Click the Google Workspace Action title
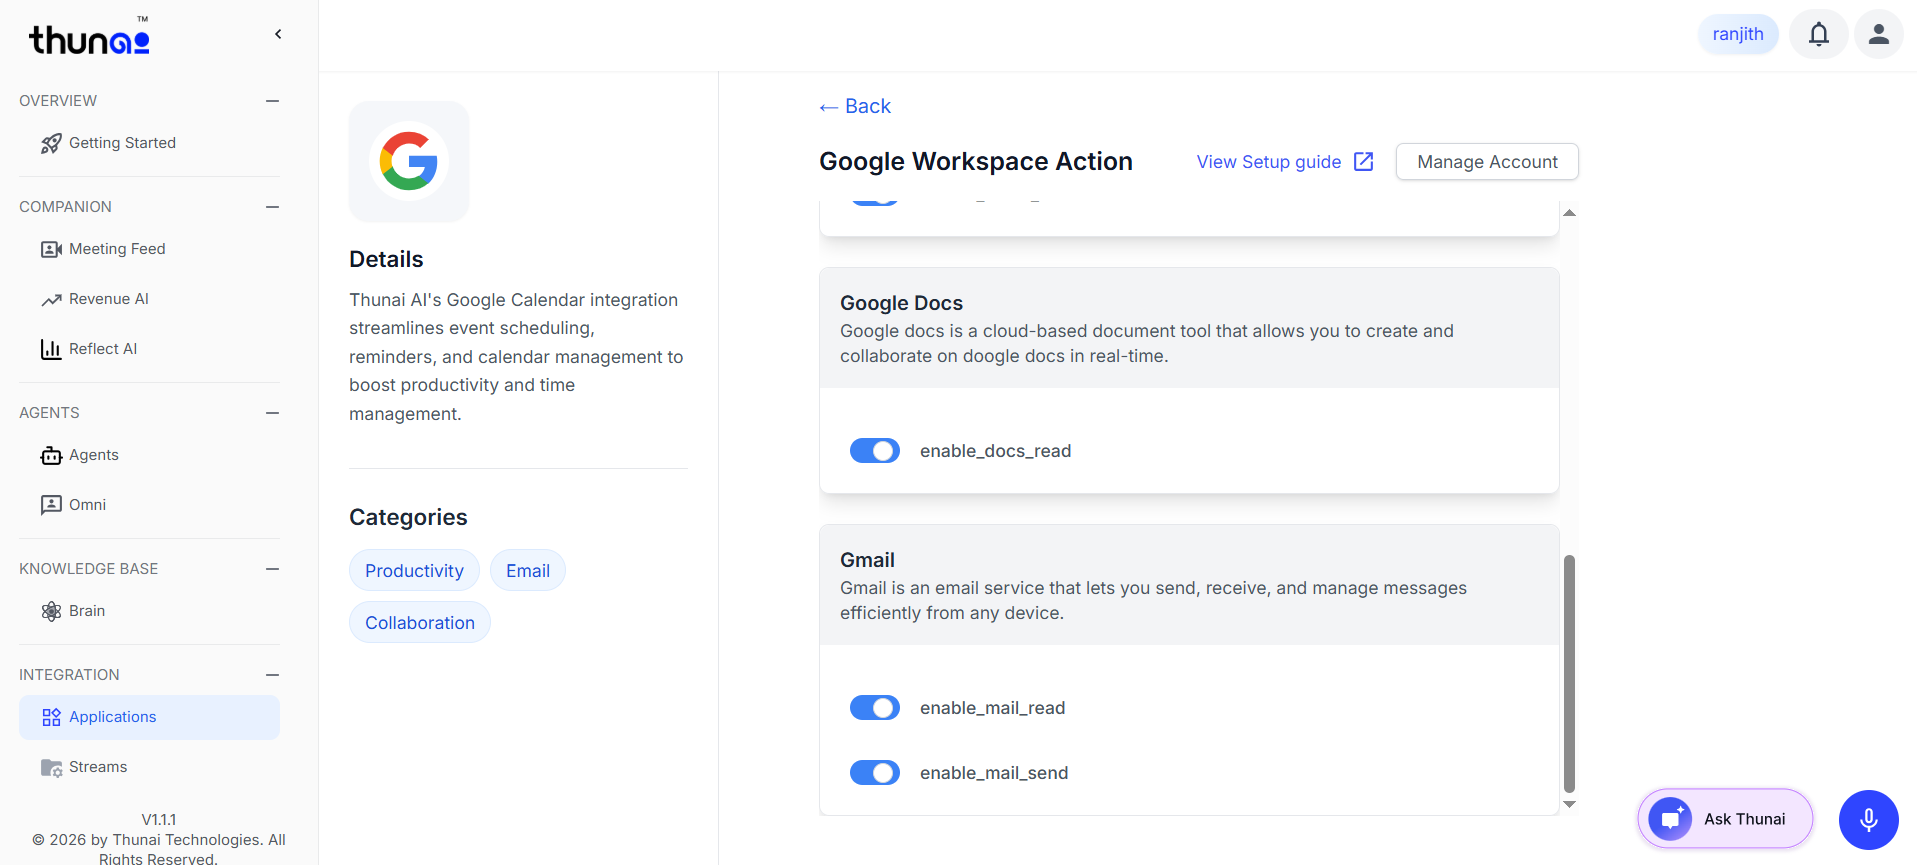This screenshot has width=1917, height=865. [x=976, y=162]
